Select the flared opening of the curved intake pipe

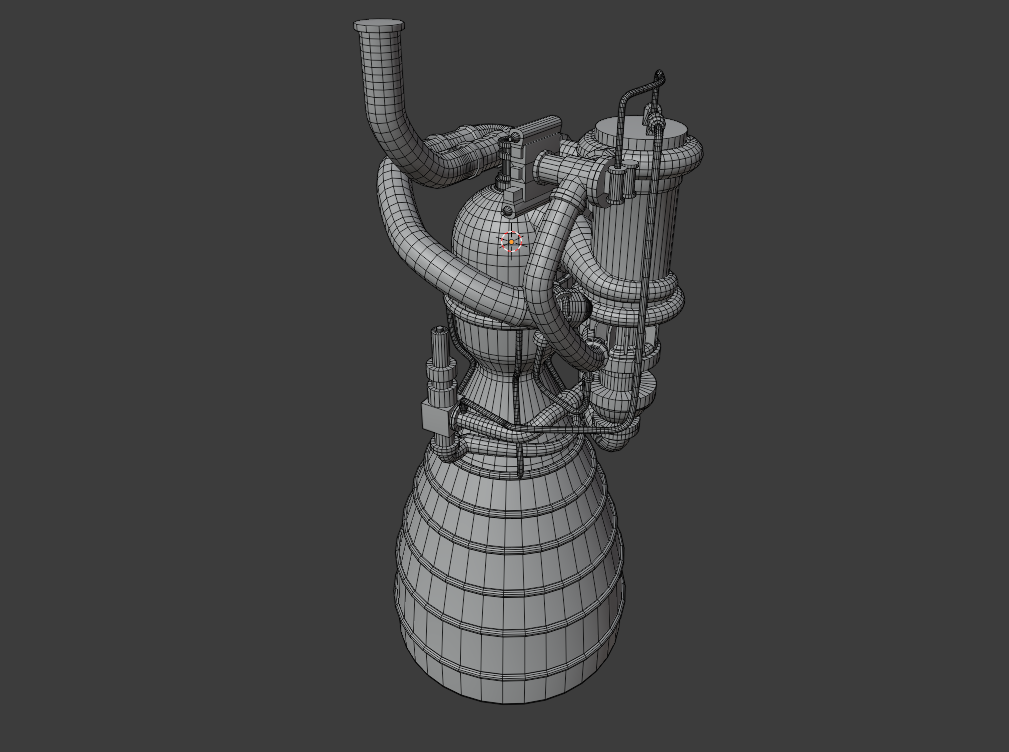[x=379, y=25]
